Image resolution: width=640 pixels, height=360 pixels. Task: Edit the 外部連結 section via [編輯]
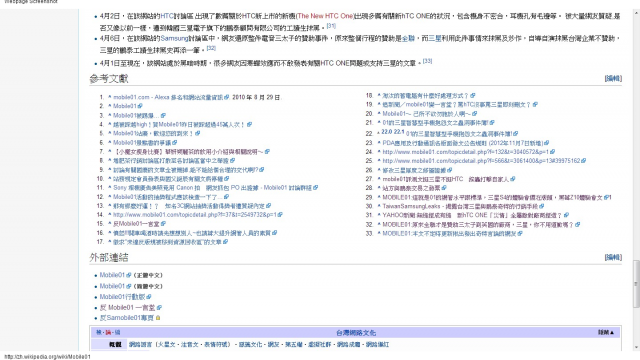[613, 257]
